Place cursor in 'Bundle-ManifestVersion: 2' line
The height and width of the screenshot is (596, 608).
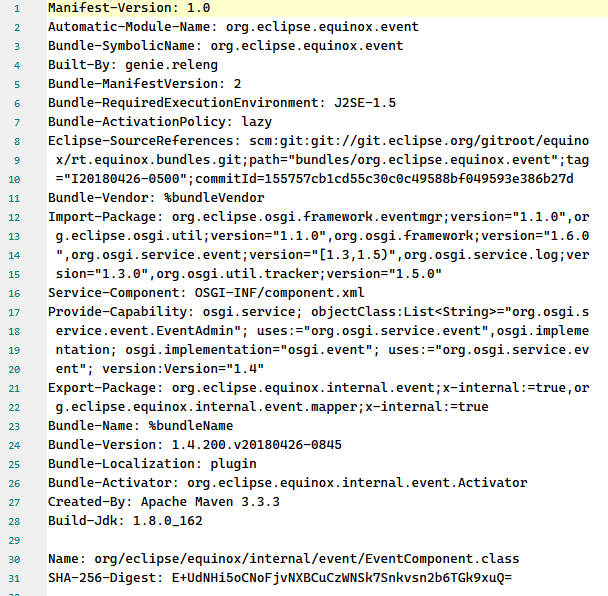[145, 84]
